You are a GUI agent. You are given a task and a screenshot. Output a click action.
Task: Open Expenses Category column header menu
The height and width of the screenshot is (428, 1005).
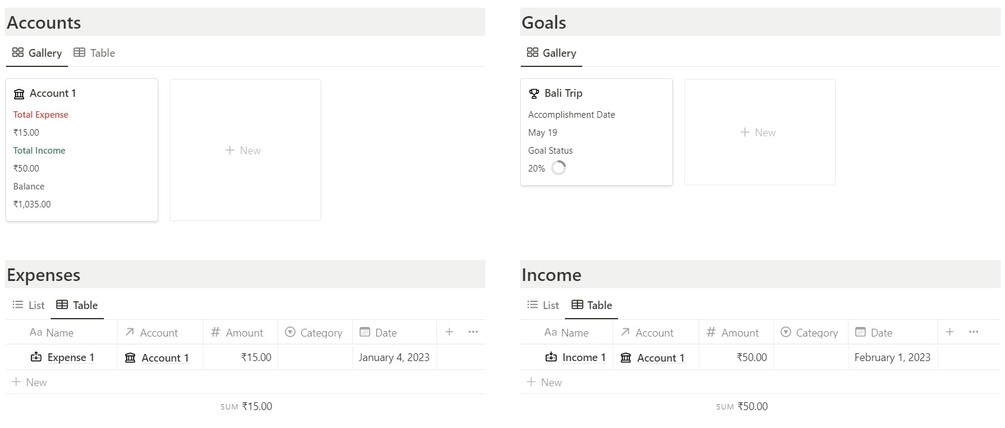(313, 333)
